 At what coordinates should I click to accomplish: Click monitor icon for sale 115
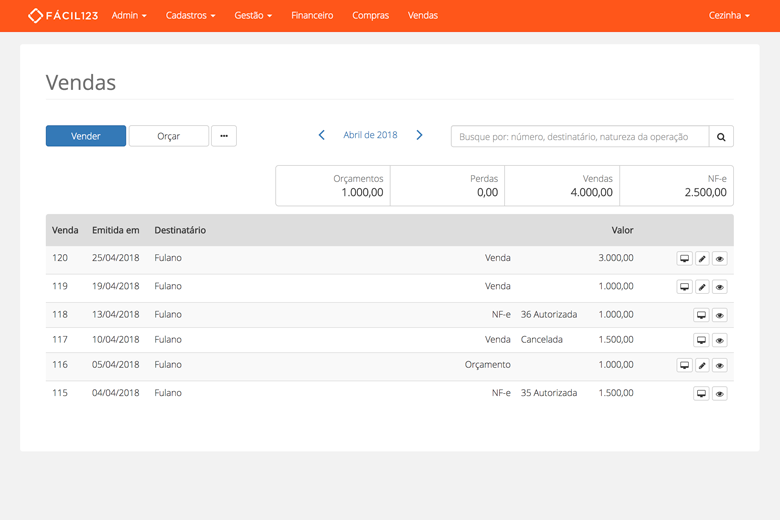[701, 394]
